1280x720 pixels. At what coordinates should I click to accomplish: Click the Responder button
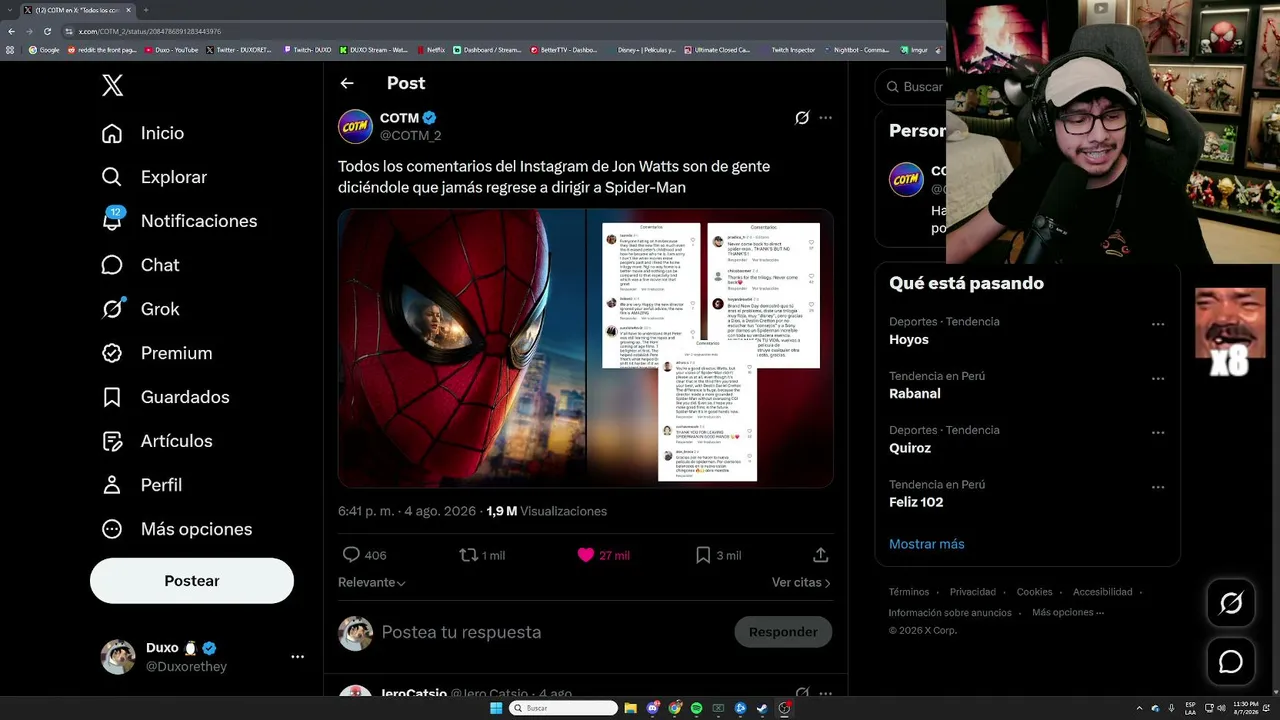[783, 632]
